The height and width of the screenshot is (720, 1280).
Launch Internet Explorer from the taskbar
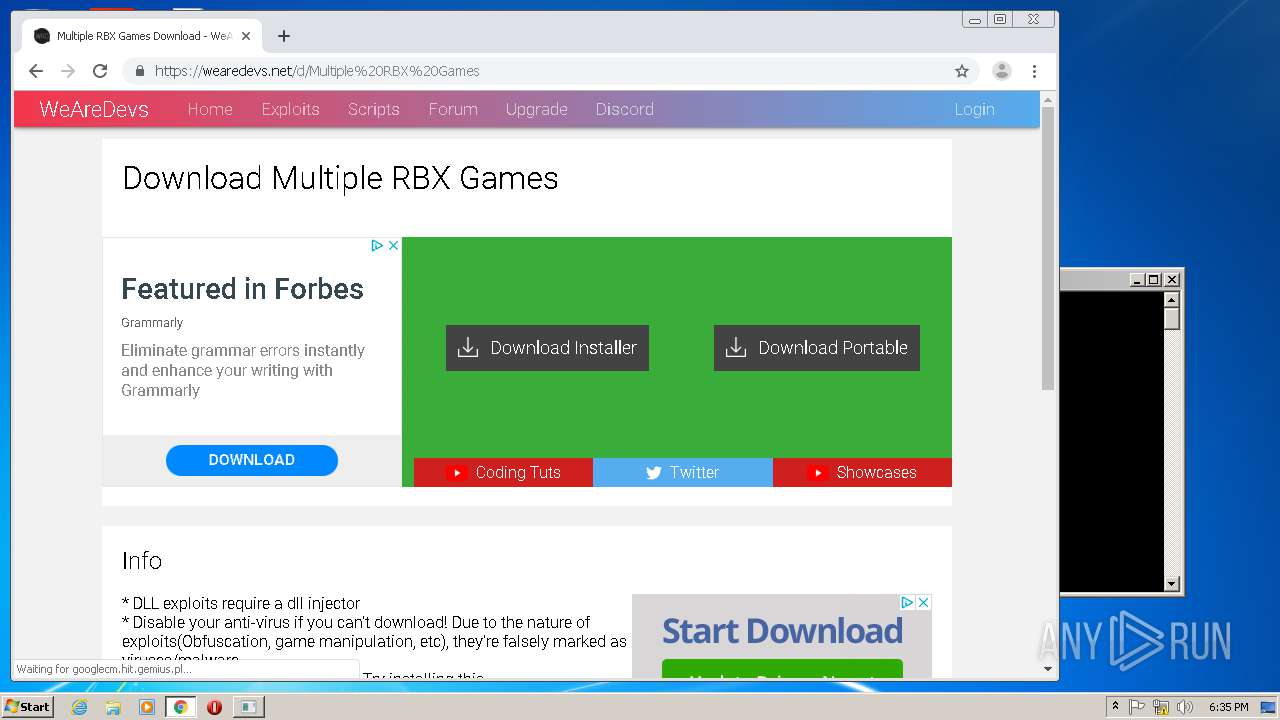(x=79, y=707)
